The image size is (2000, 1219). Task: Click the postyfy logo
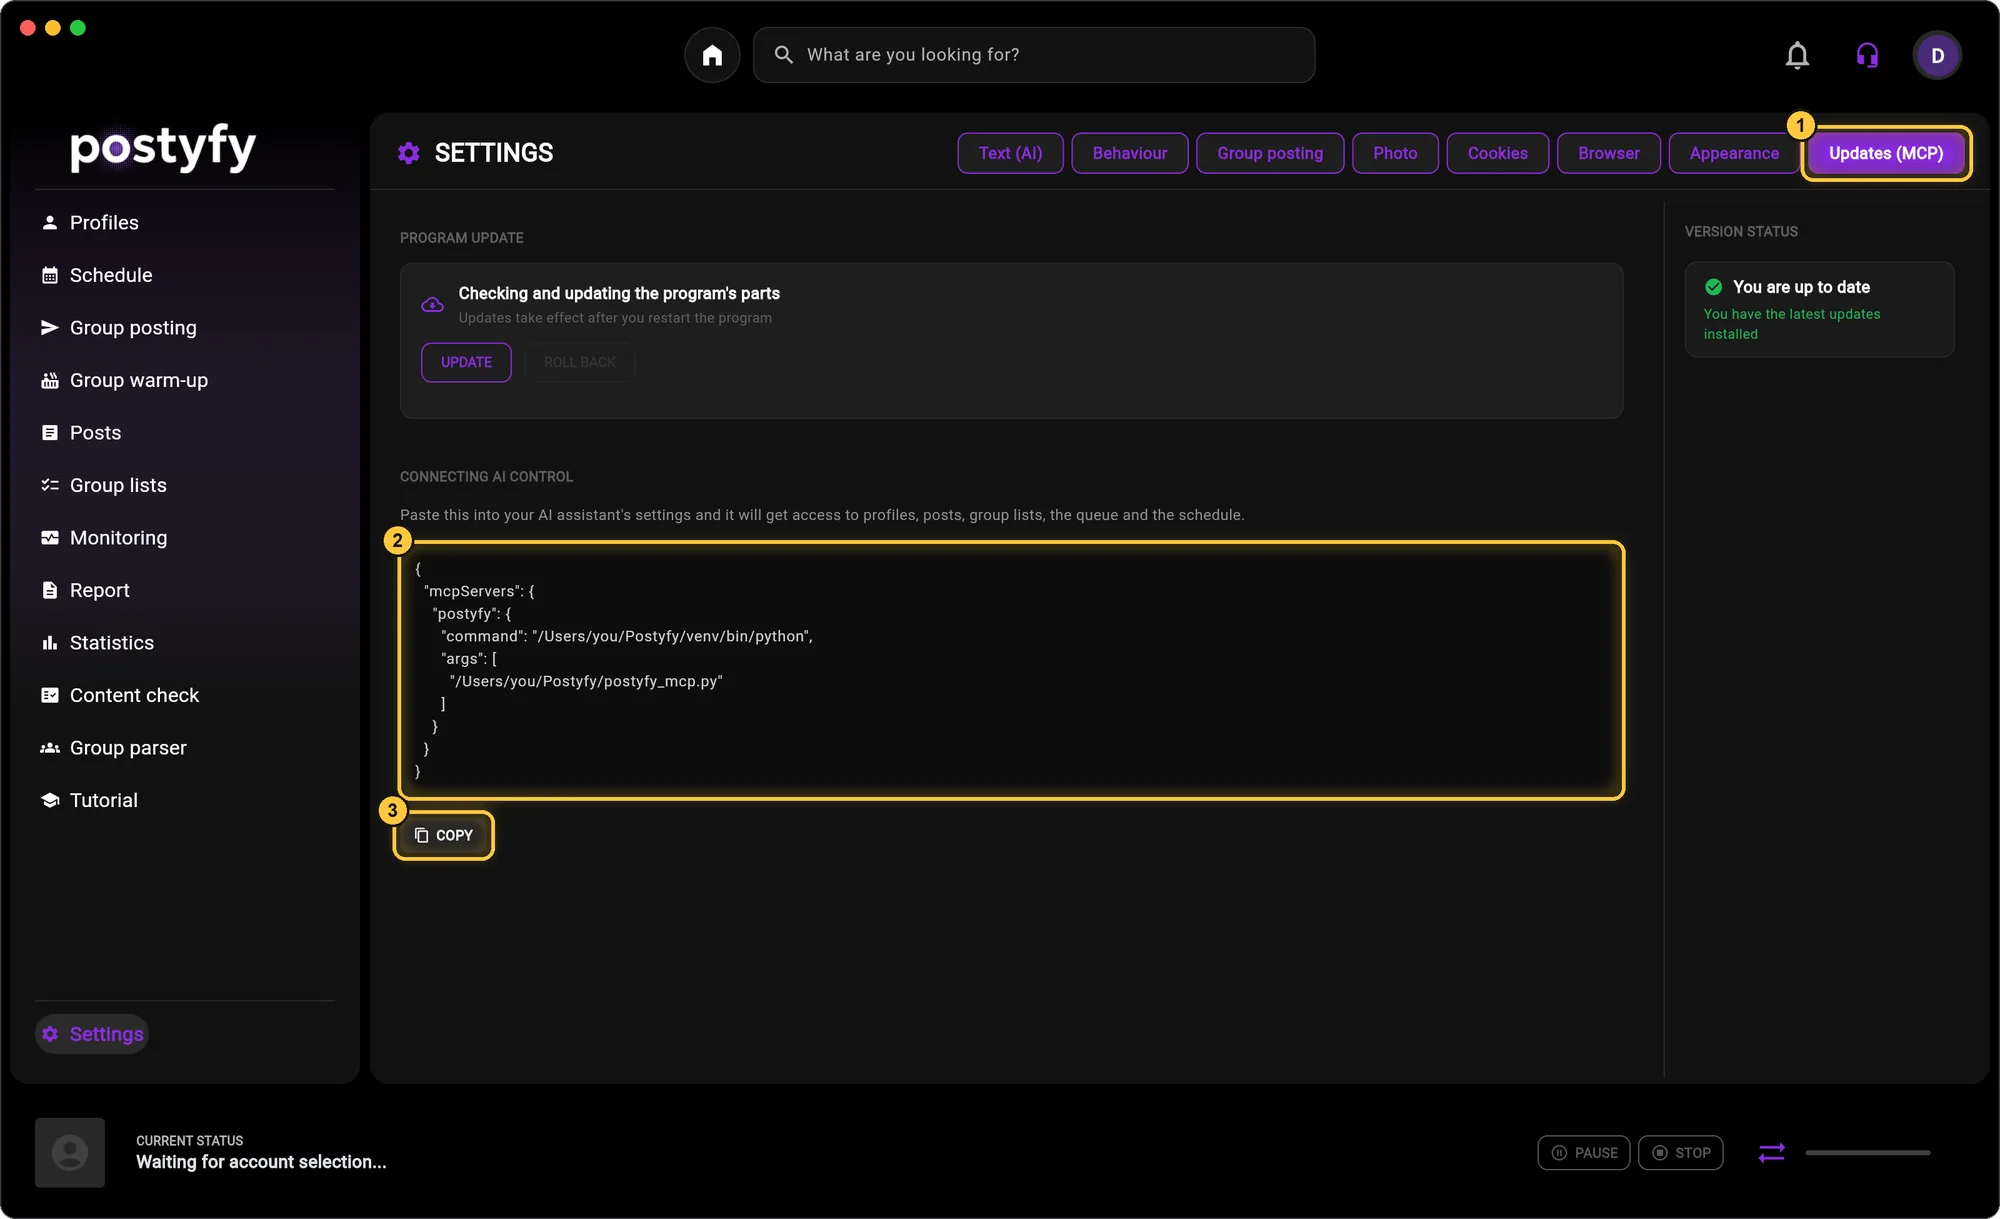(x=163, y=149)
